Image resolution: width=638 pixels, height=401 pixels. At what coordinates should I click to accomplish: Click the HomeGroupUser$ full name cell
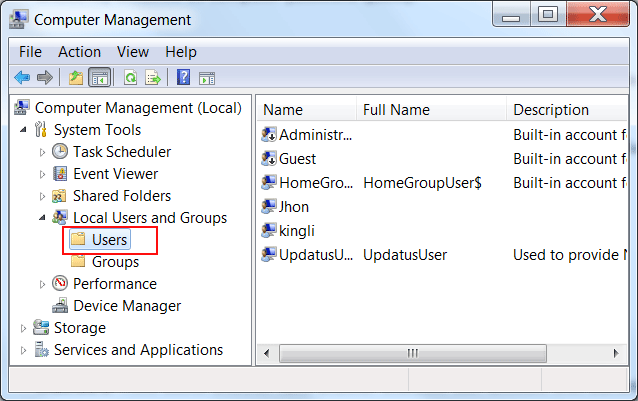pyautogui.click(x=422, y=183)
